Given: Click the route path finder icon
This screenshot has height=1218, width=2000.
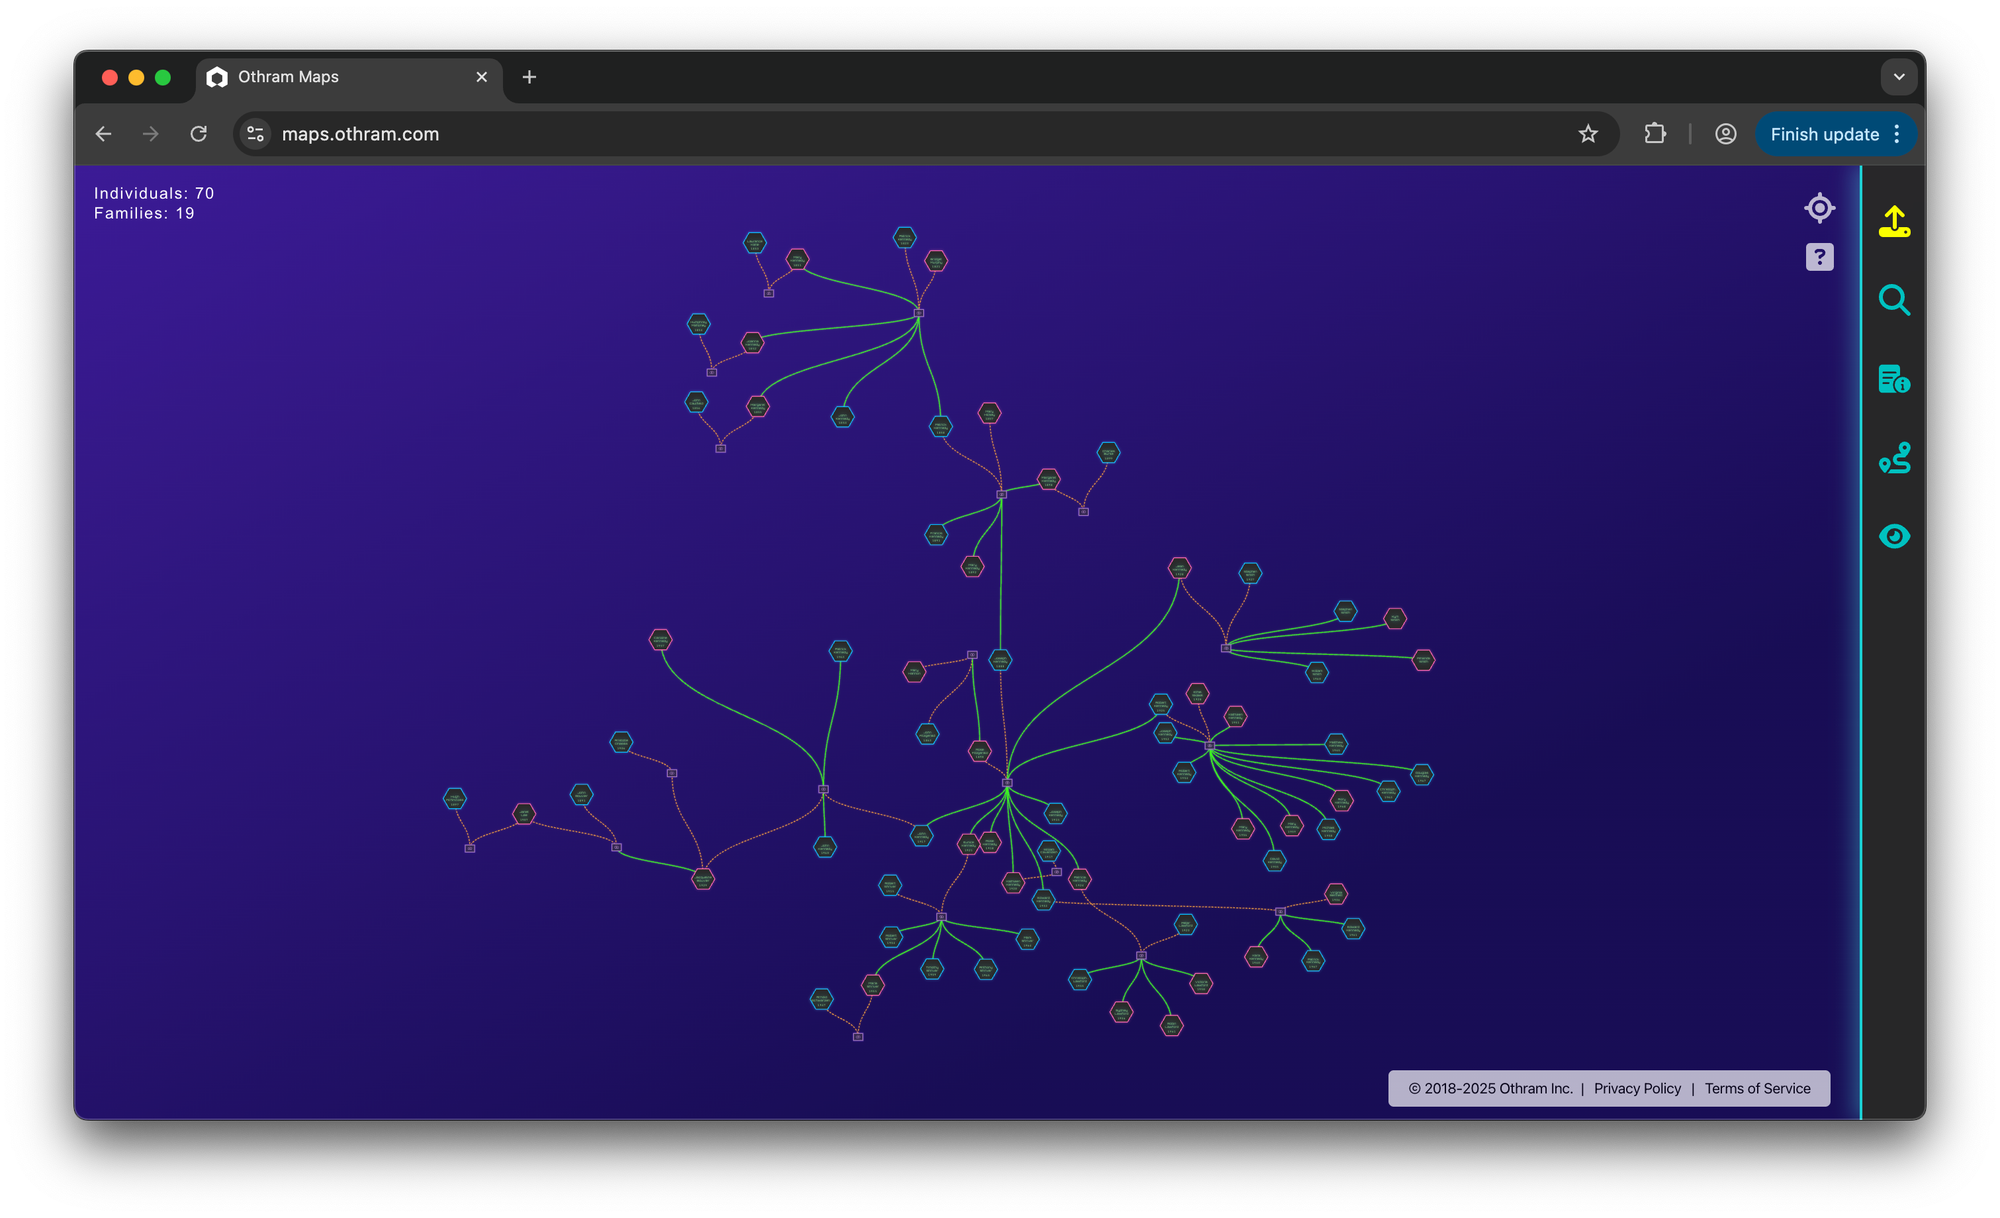Looking at the screenshot, I should (1894, 458).
